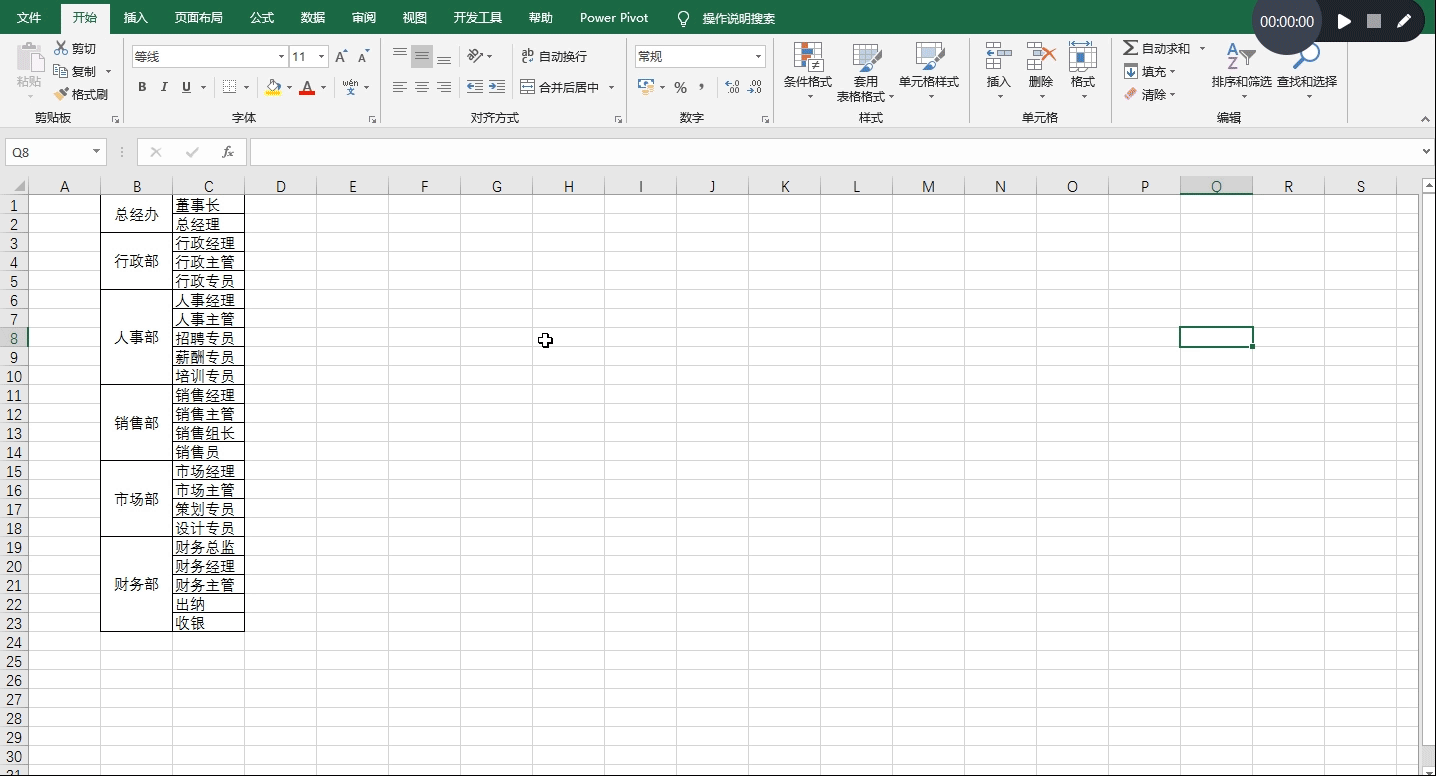The image size is (1436, 776).
Task: Increase indent icon
Action: (497, 87)
